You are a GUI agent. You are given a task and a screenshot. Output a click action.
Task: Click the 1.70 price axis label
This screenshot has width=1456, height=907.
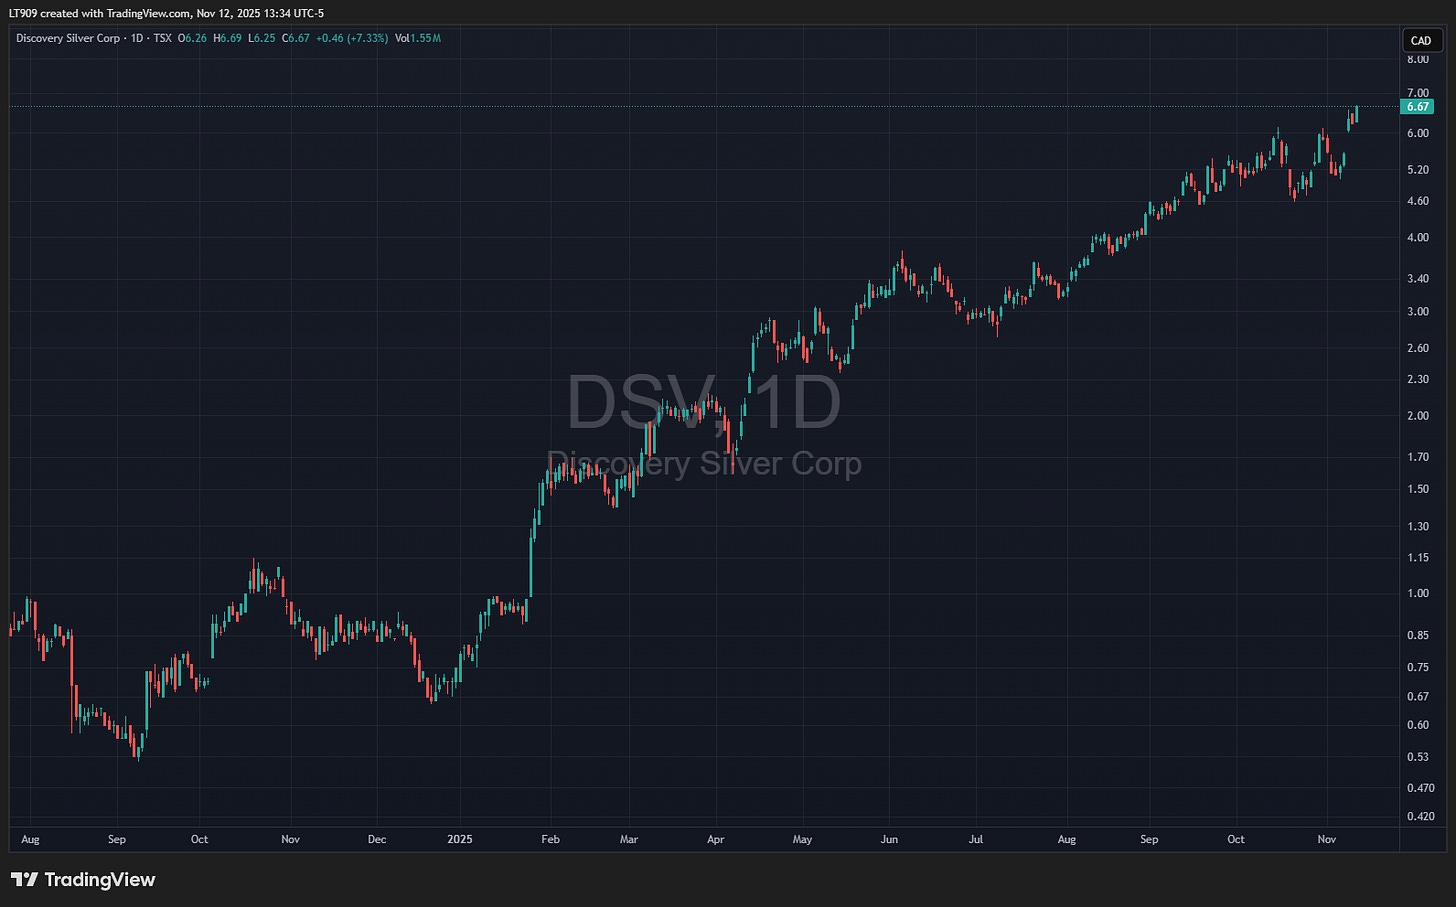(1417, 457)
